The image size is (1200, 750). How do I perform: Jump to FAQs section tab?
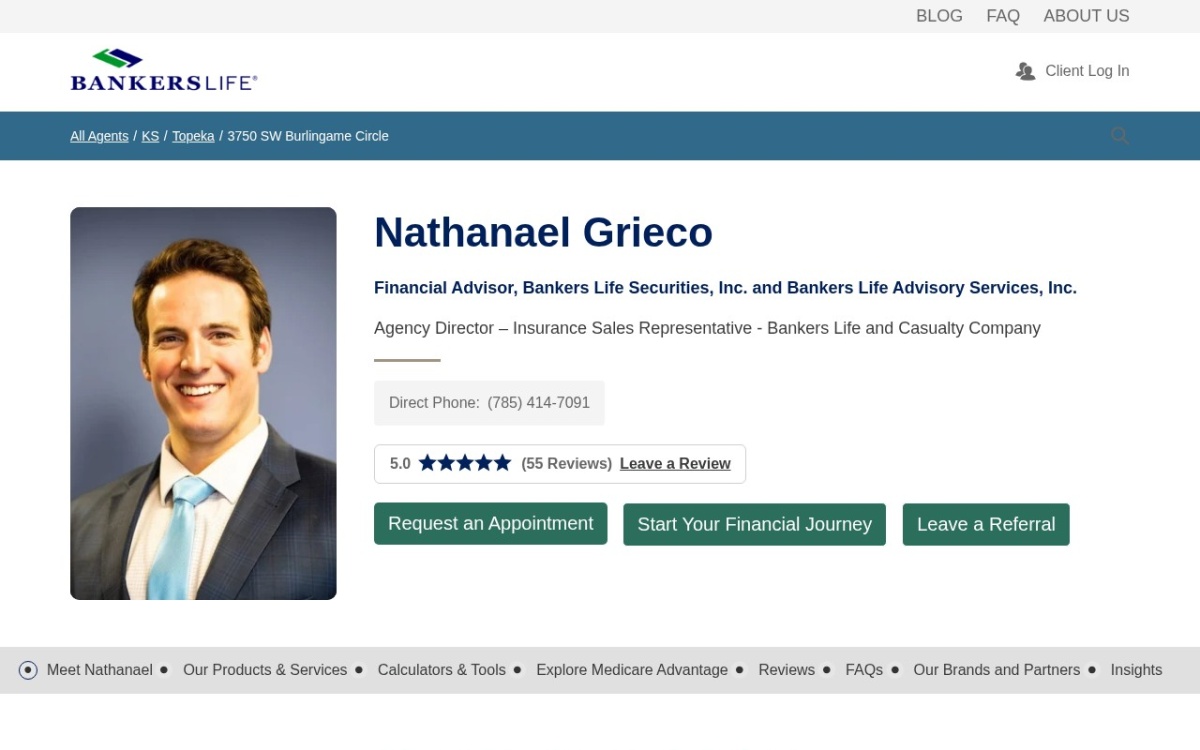pyautogui.click(x=864, y=670)
